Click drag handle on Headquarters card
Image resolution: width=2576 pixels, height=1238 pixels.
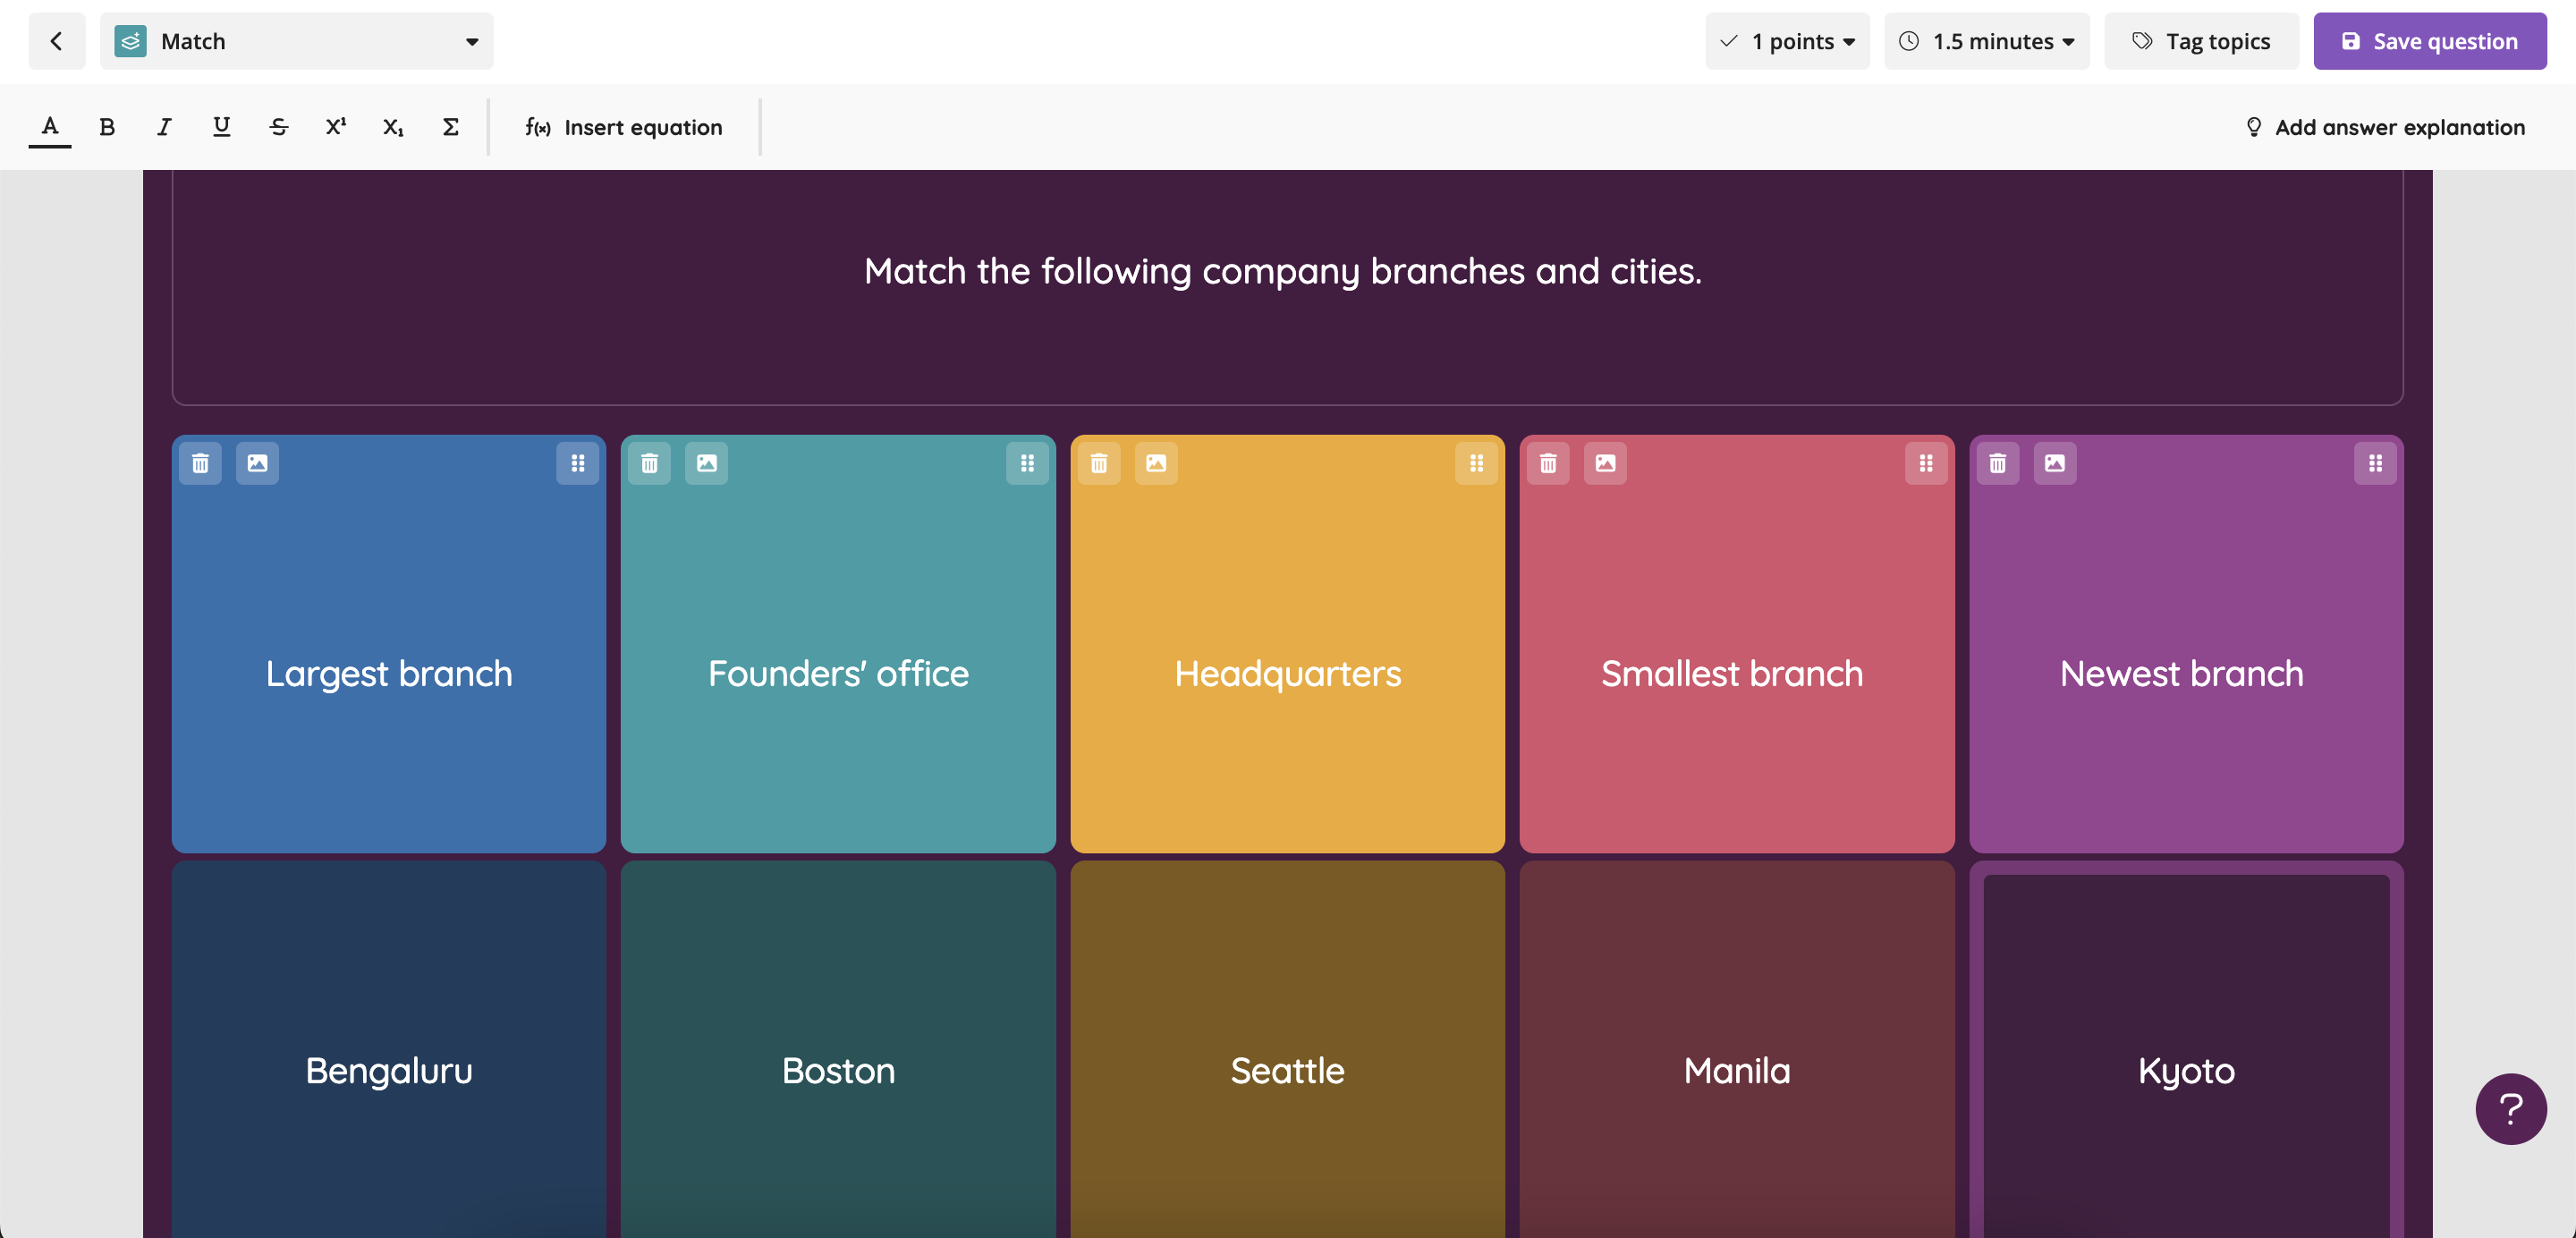point(1476,463)
